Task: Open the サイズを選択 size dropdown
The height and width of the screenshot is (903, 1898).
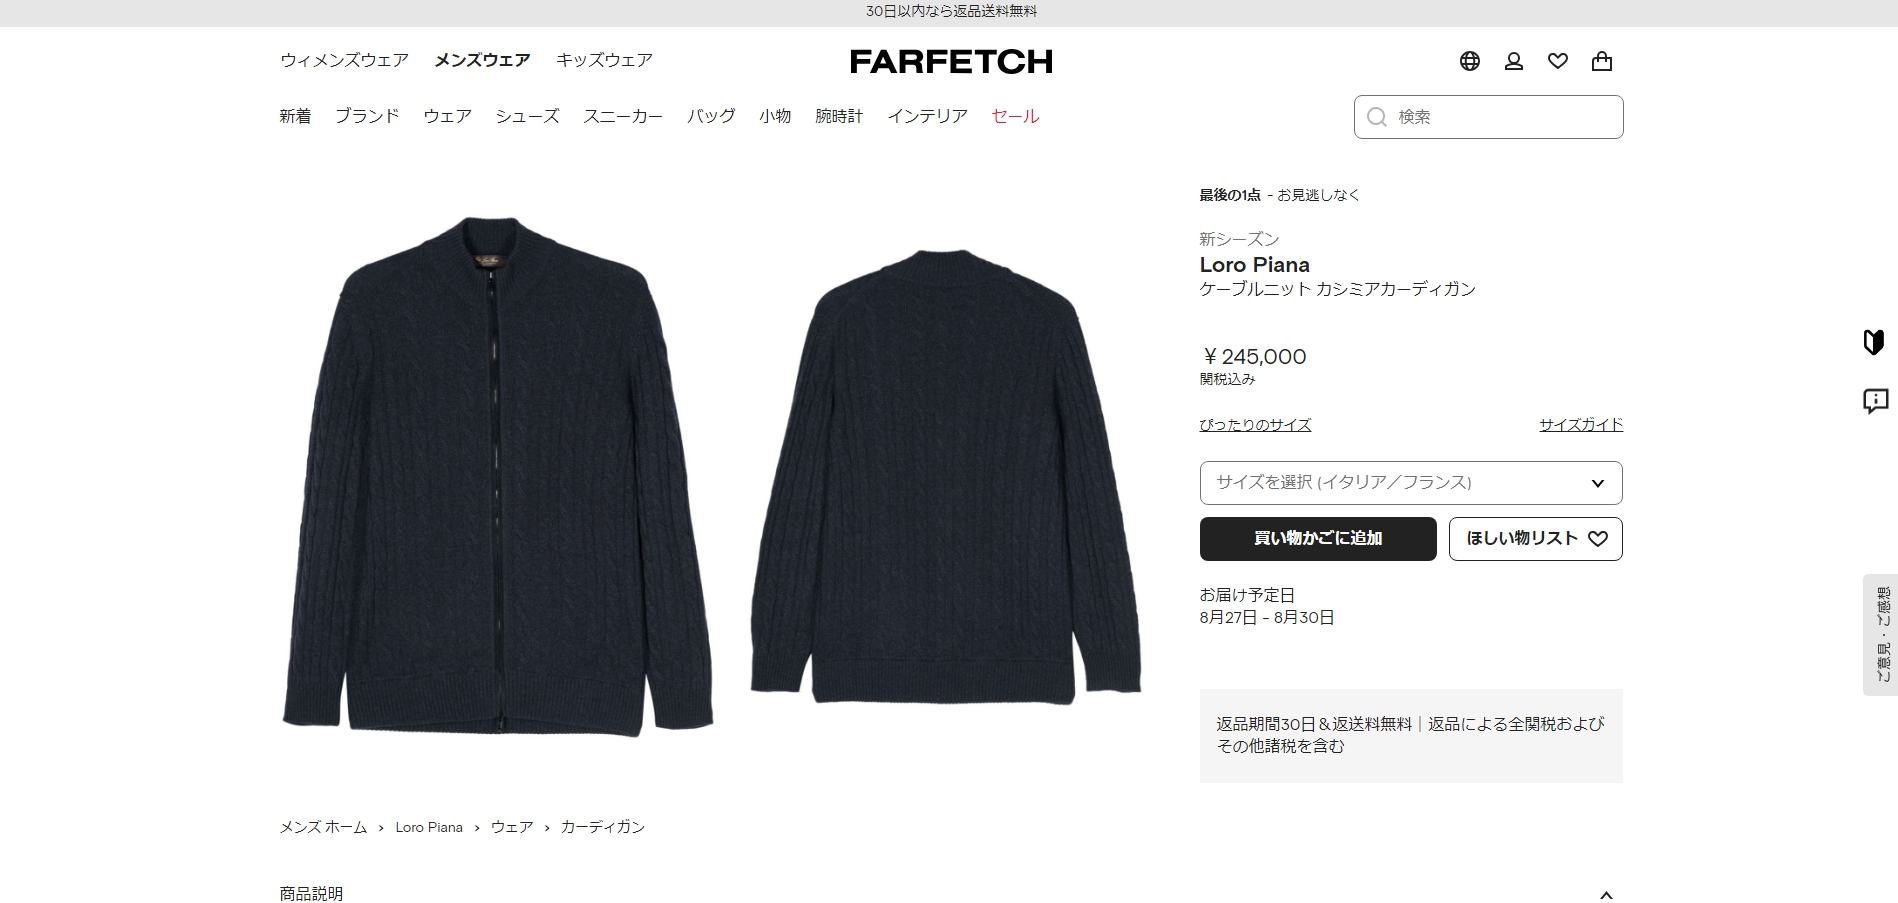Action: pos(1411,483)
